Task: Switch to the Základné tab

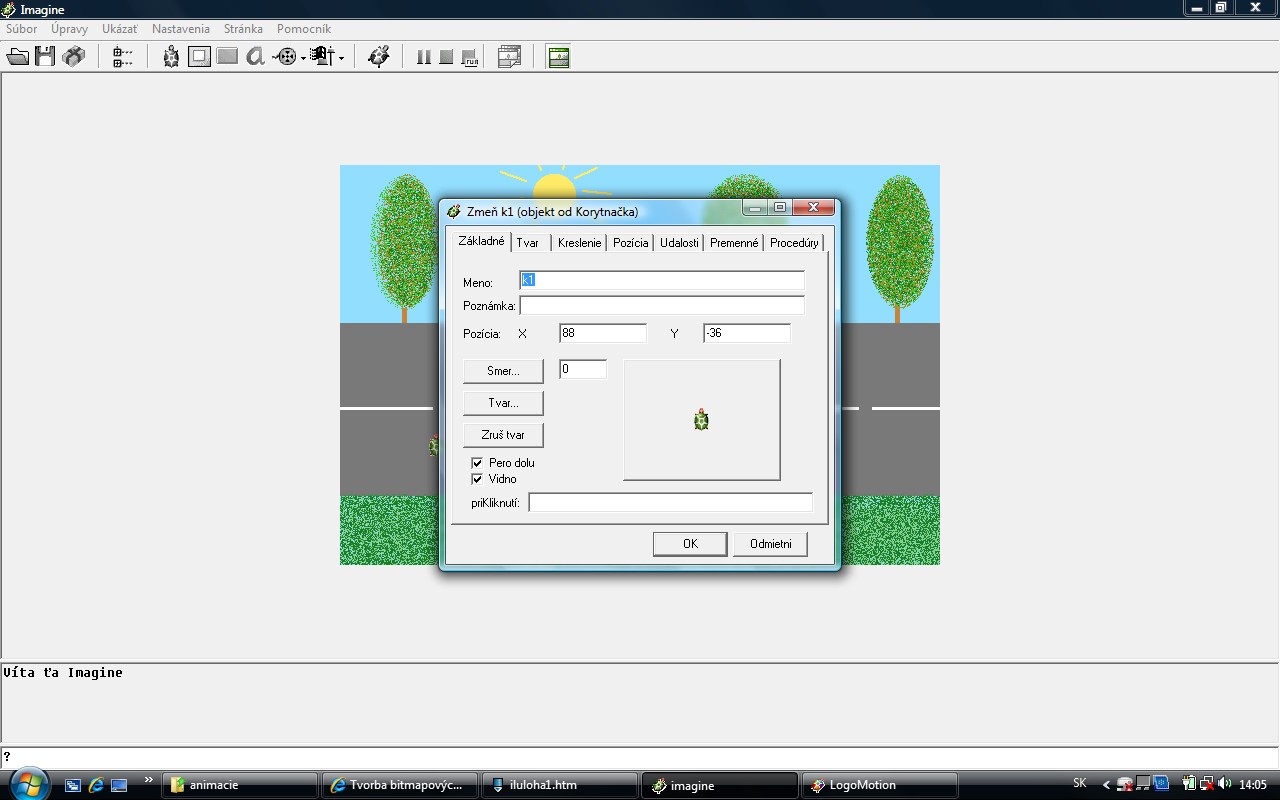Action: coord(481,241)
